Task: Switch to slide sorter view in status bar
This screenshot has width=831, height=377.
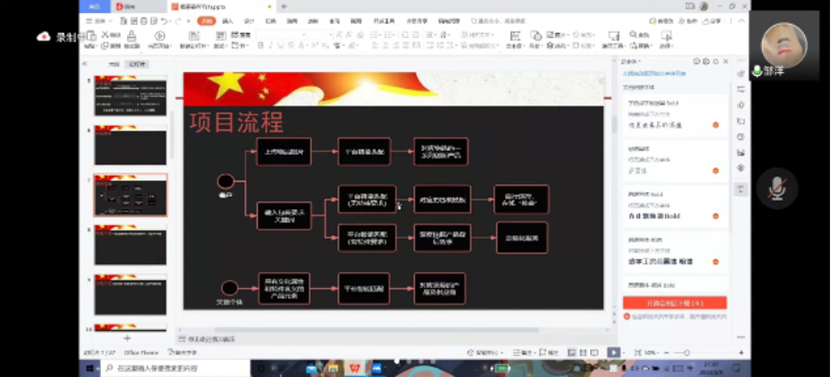Action: [x=584, y=353]
